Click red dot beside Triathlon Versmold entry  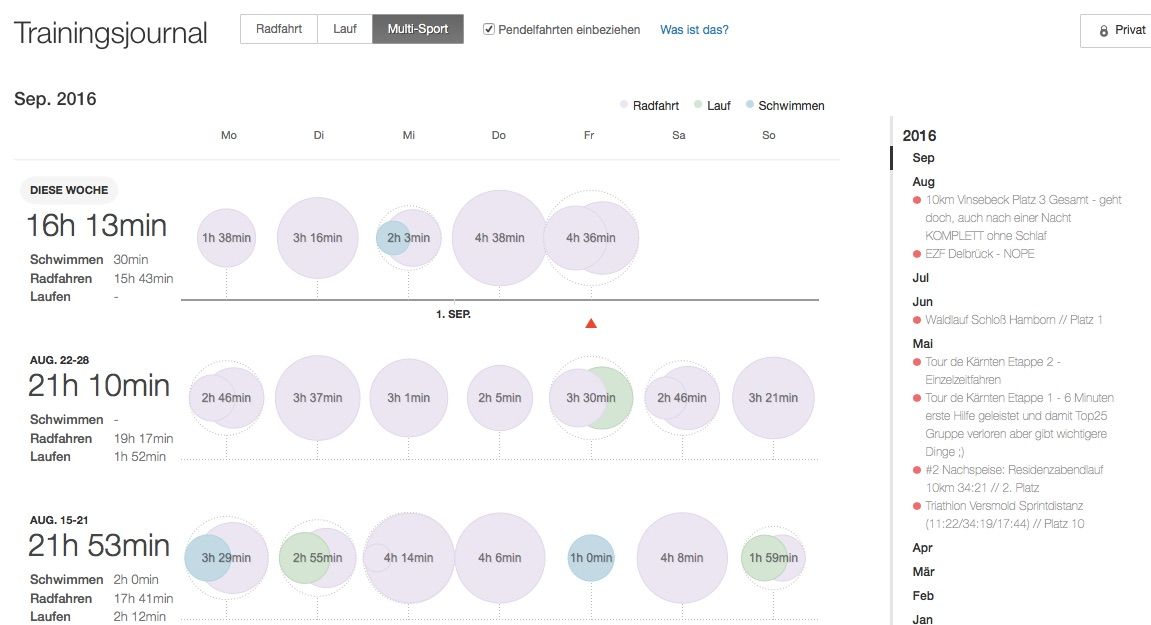coord(916,506)
